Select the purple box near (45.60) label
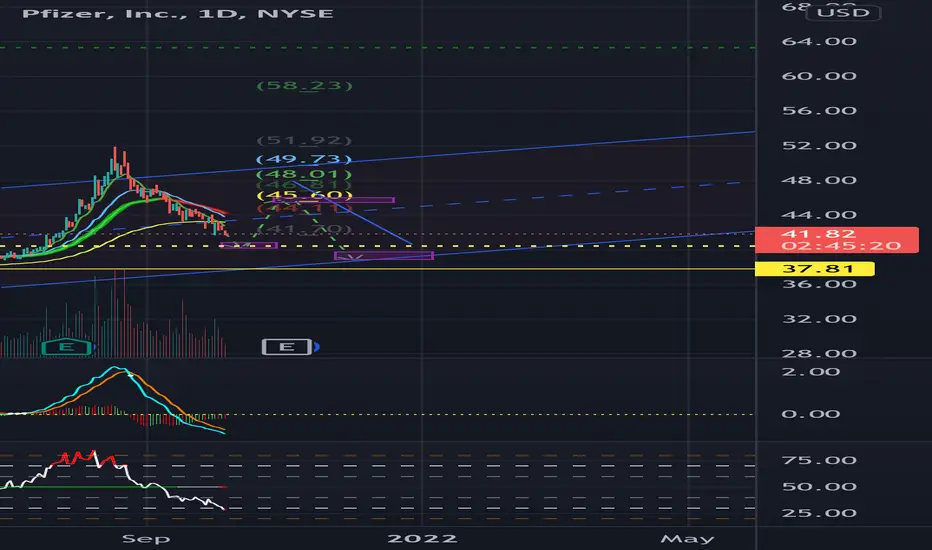 (x=333, y=200)
